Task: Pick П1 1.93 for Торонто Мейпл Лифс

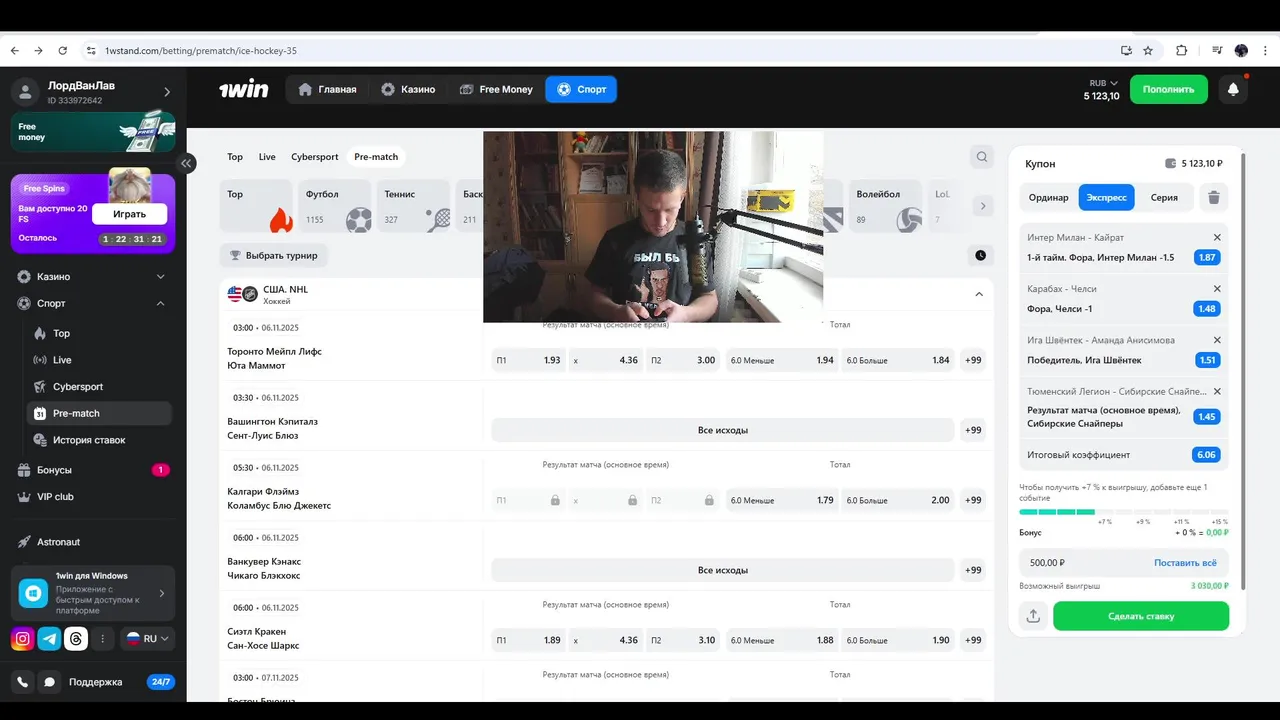Action: tap(529, 360)
